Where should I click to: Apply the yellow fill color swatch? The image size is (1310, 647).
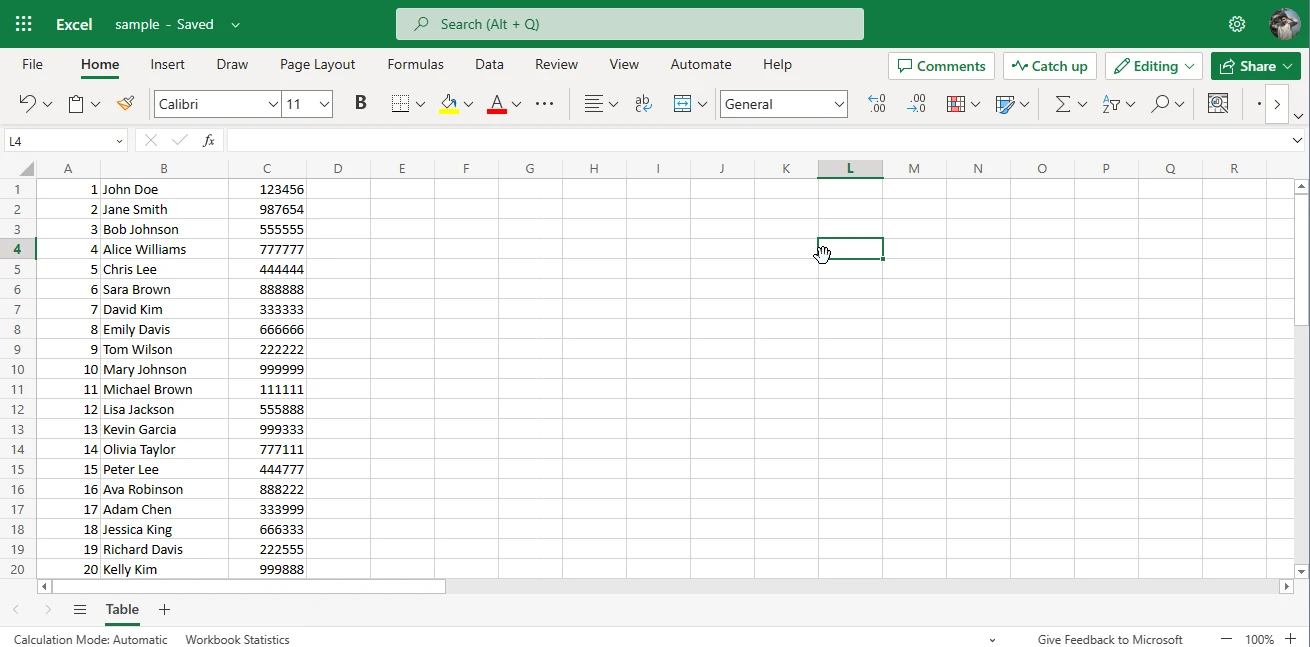pos(448,104)
